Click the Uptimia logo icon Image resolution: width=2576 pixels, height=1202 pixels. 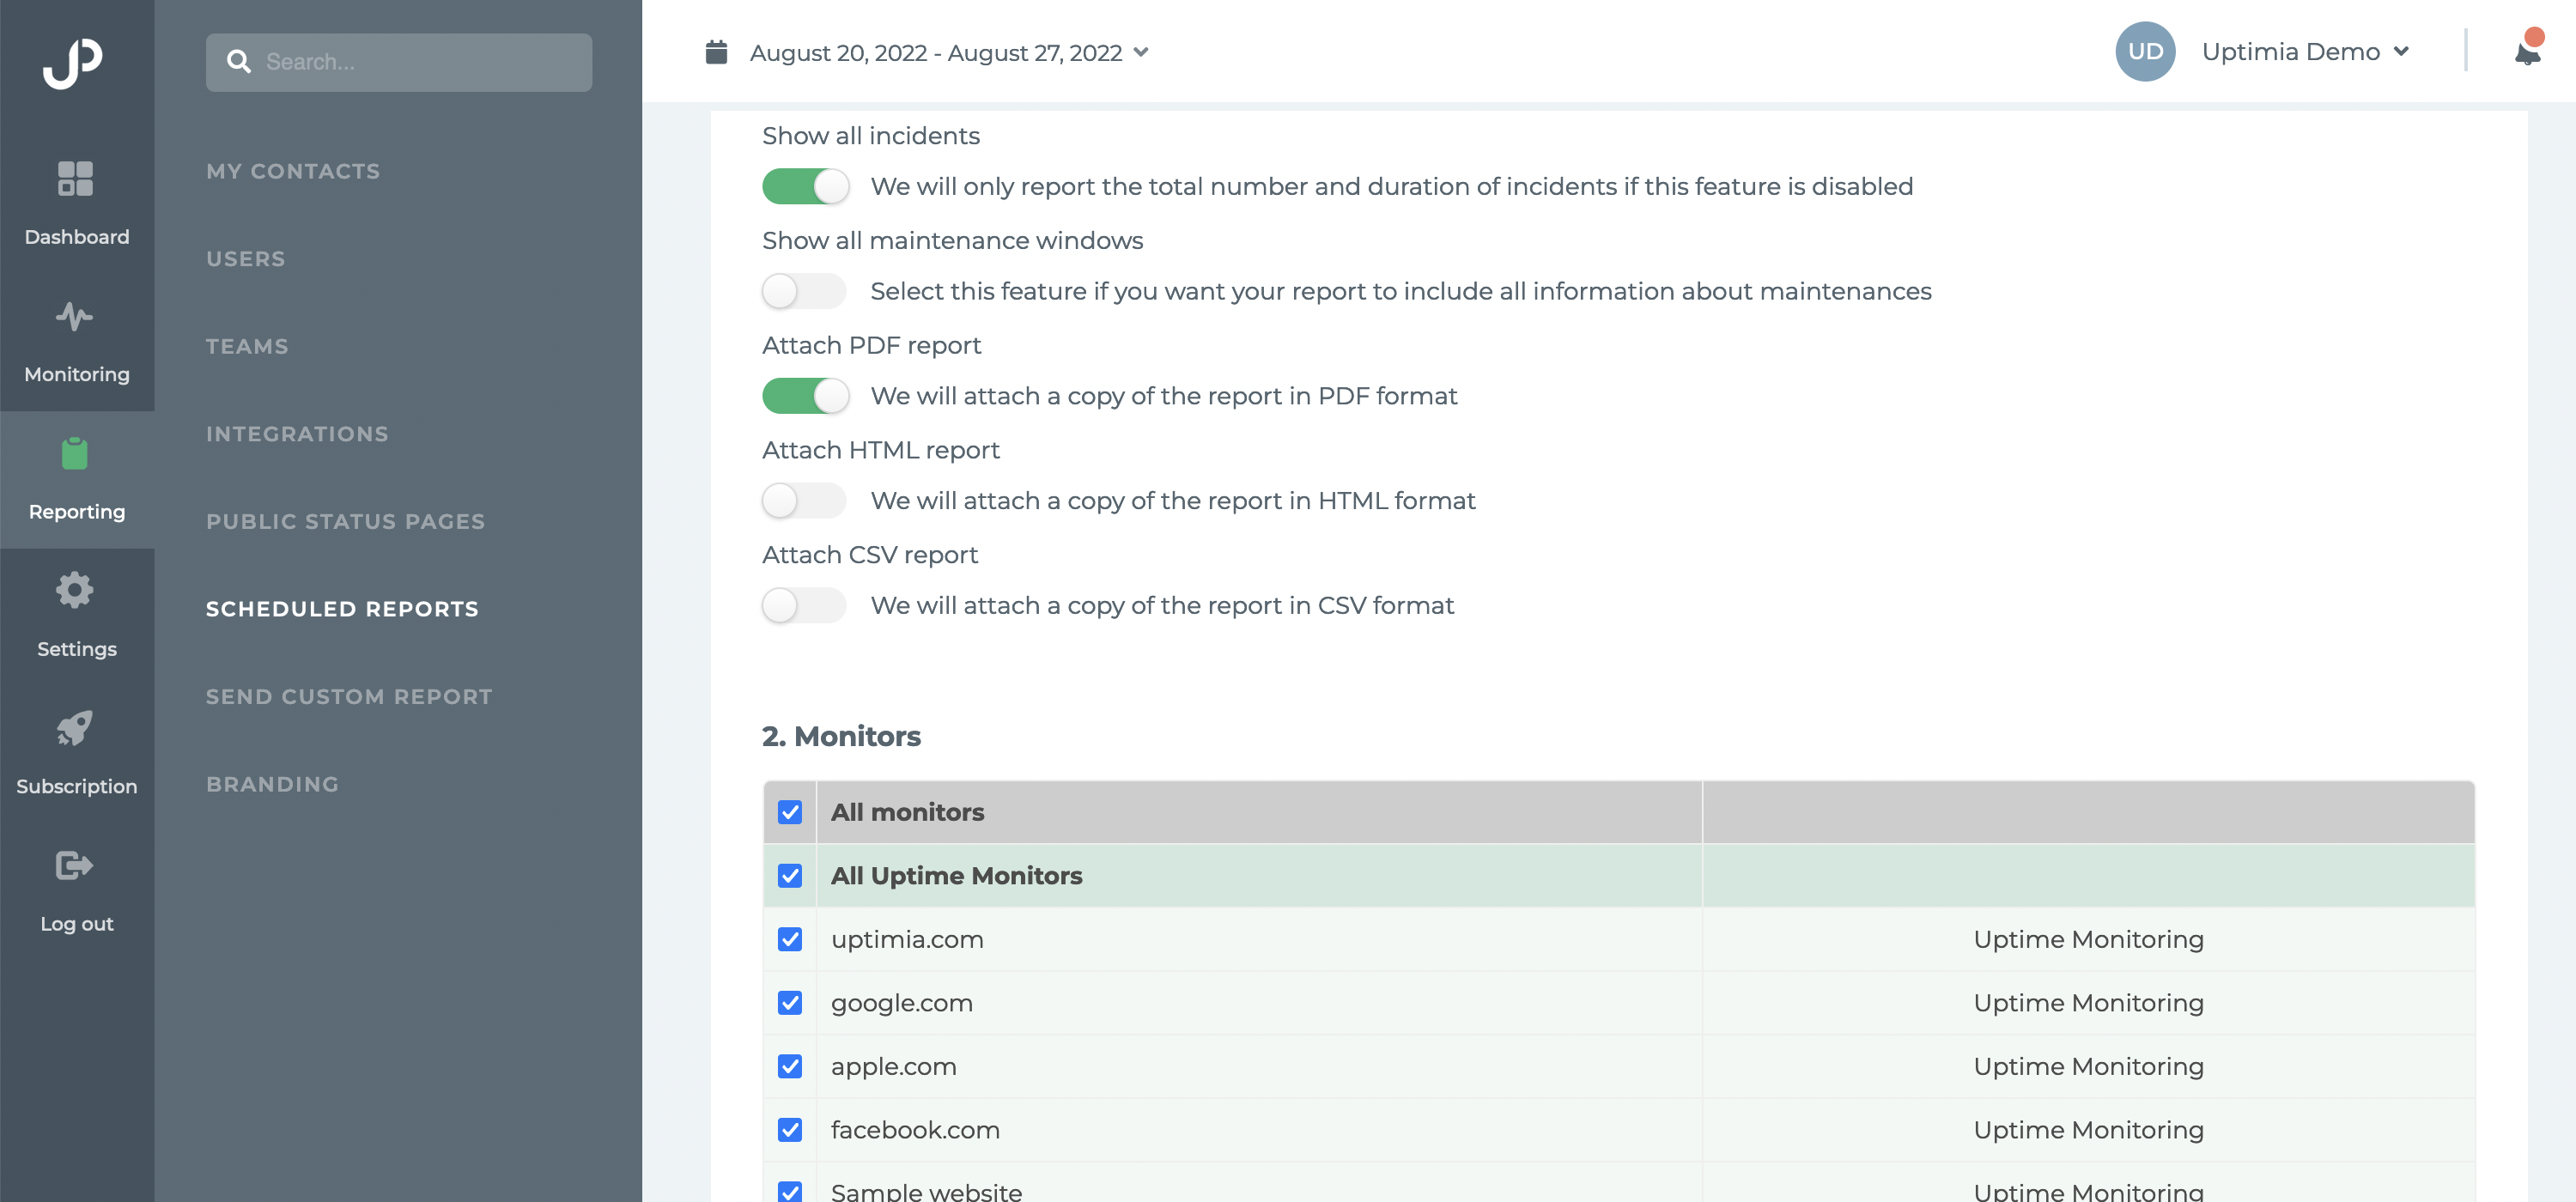73,63
